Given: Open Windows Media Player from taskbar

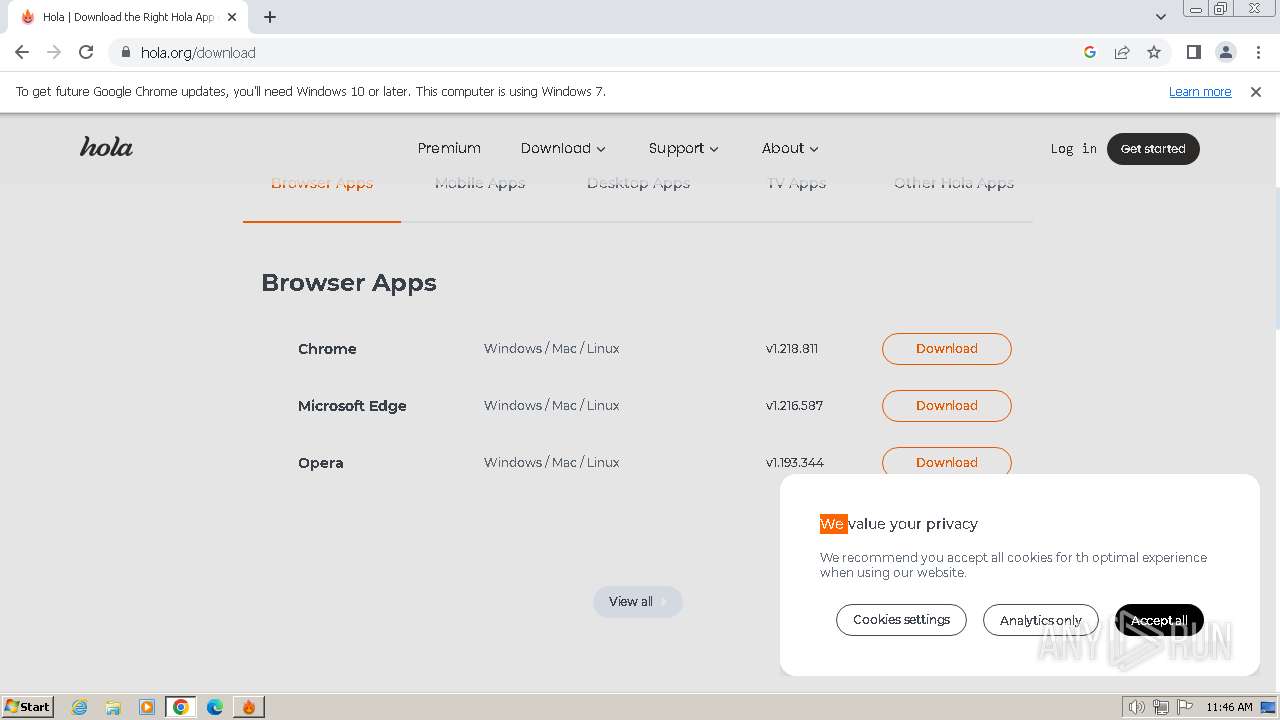Looking at the screenshot, I should click(x=147, y=707).
